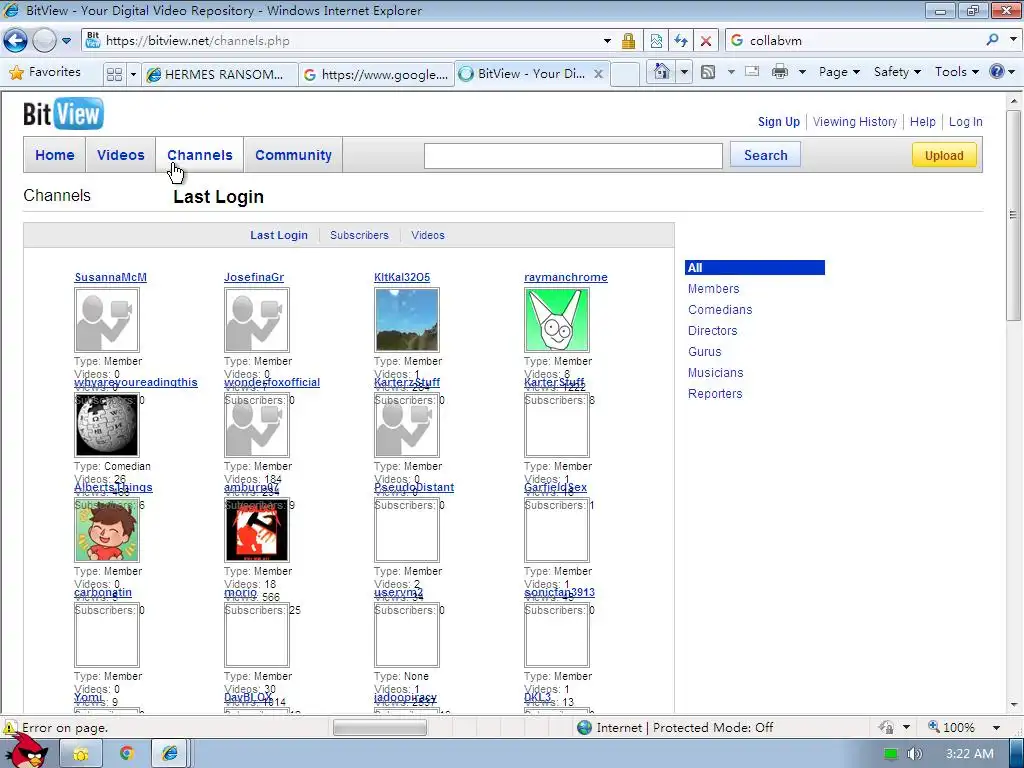Open the Viewing History link
This screenshot has height=768, width=1024.
coord(855,121)
